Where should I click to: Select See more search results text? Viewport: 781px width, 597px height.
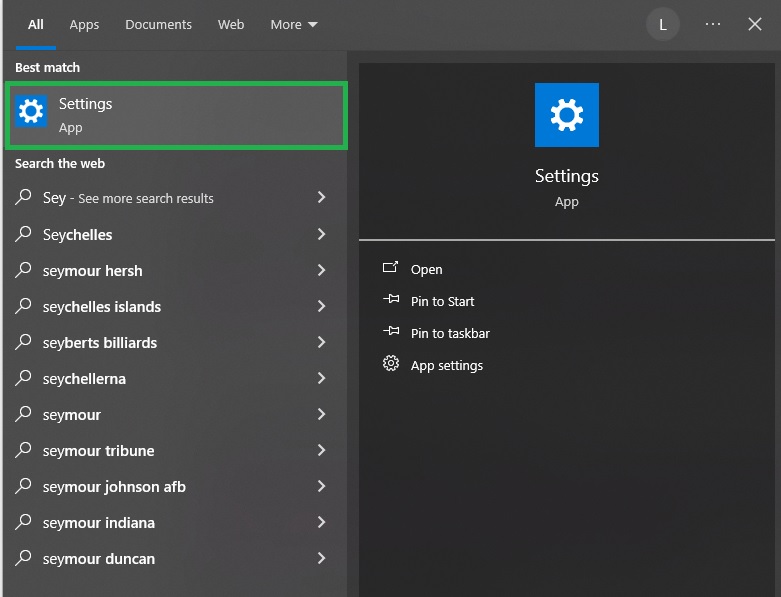pos(146,198)
